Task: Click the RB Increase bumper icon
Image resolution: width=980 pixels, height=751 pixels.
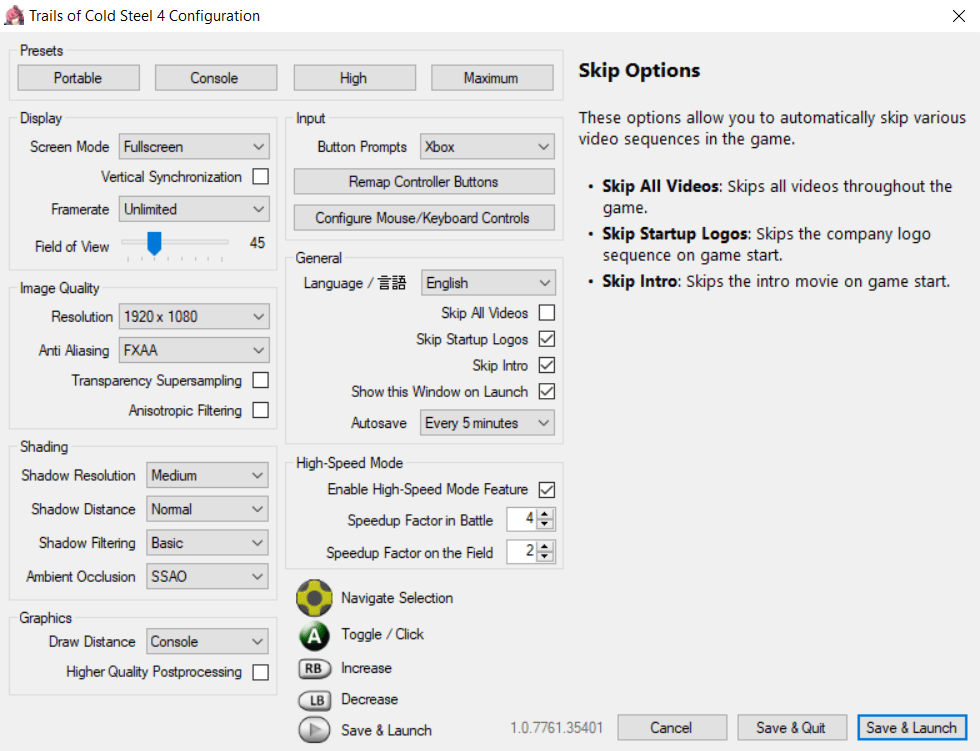Action: (314, 669)
